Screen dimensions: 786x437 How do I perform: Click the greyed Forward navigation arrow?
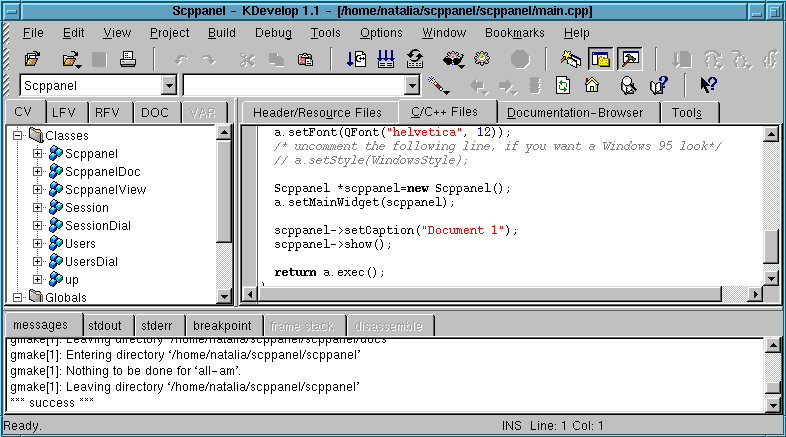pos(508,87)
